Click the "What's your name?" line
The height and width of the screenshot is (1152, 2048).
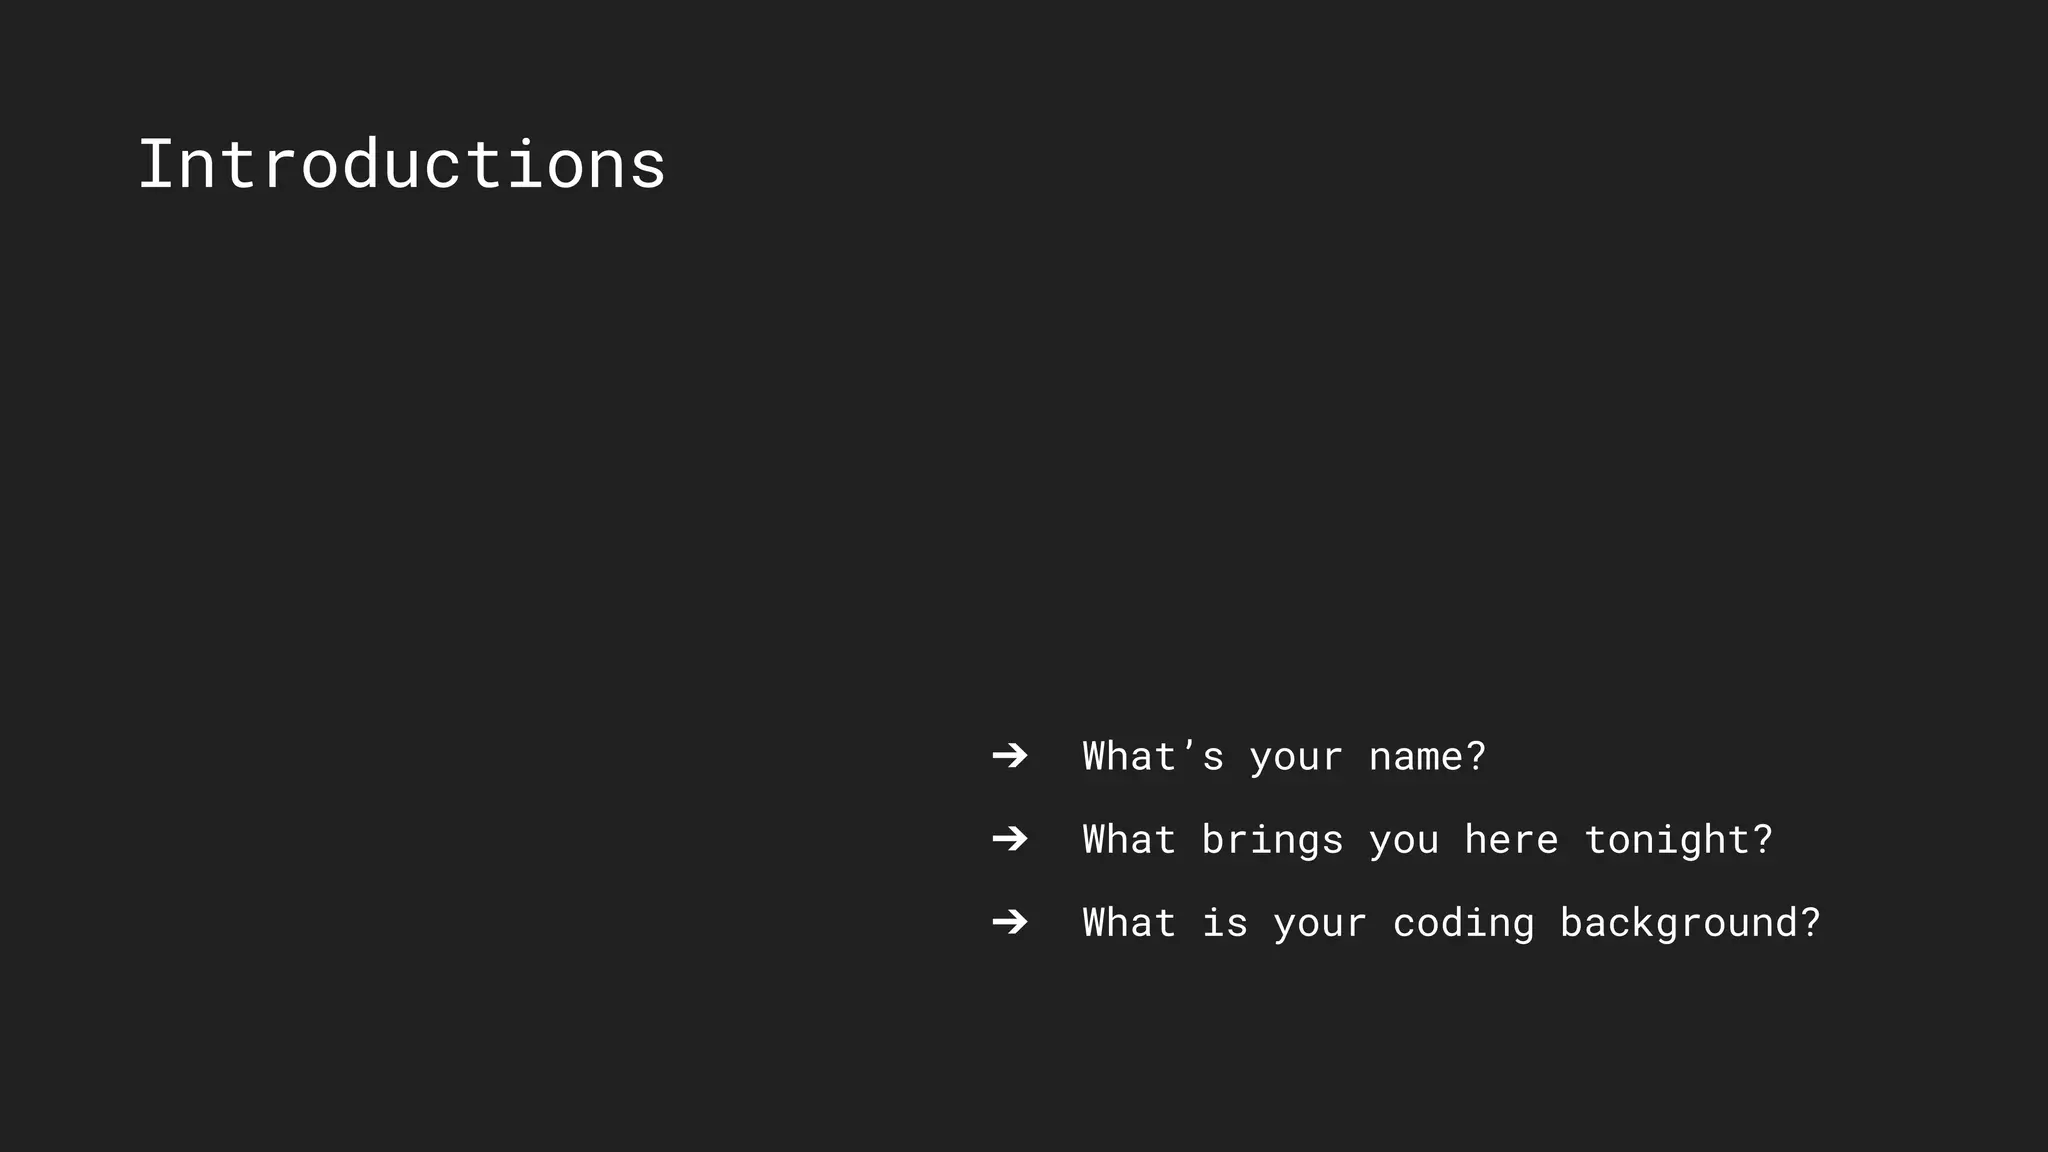pos(1284,757)
